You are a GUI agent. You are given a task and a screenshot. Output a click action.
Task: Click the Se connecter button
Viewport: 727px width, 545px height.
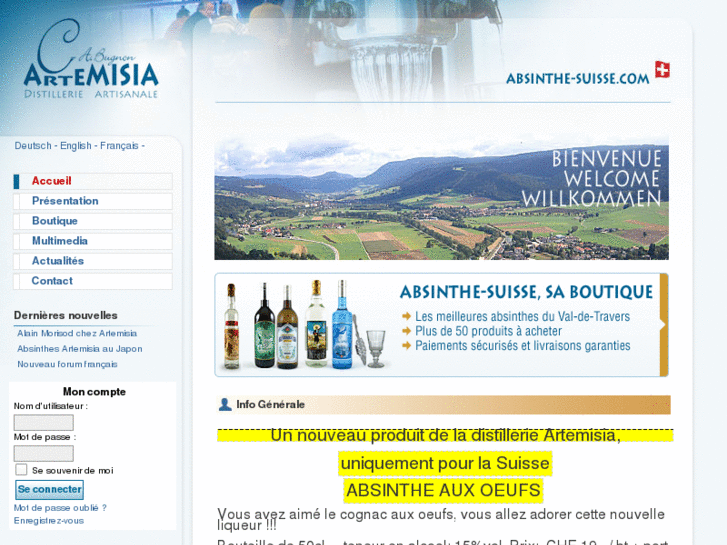click(x=50, y=489)
